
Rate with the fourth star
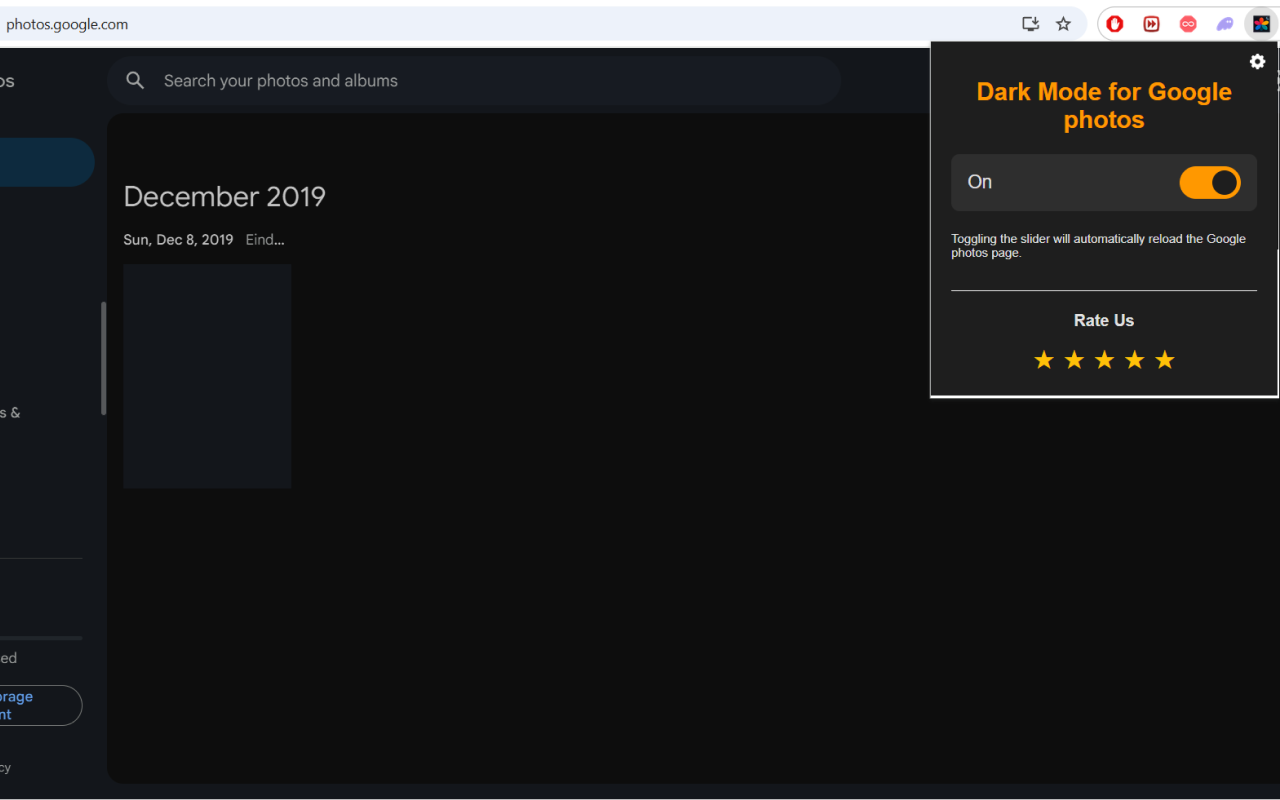click(x=1134, y=360)
